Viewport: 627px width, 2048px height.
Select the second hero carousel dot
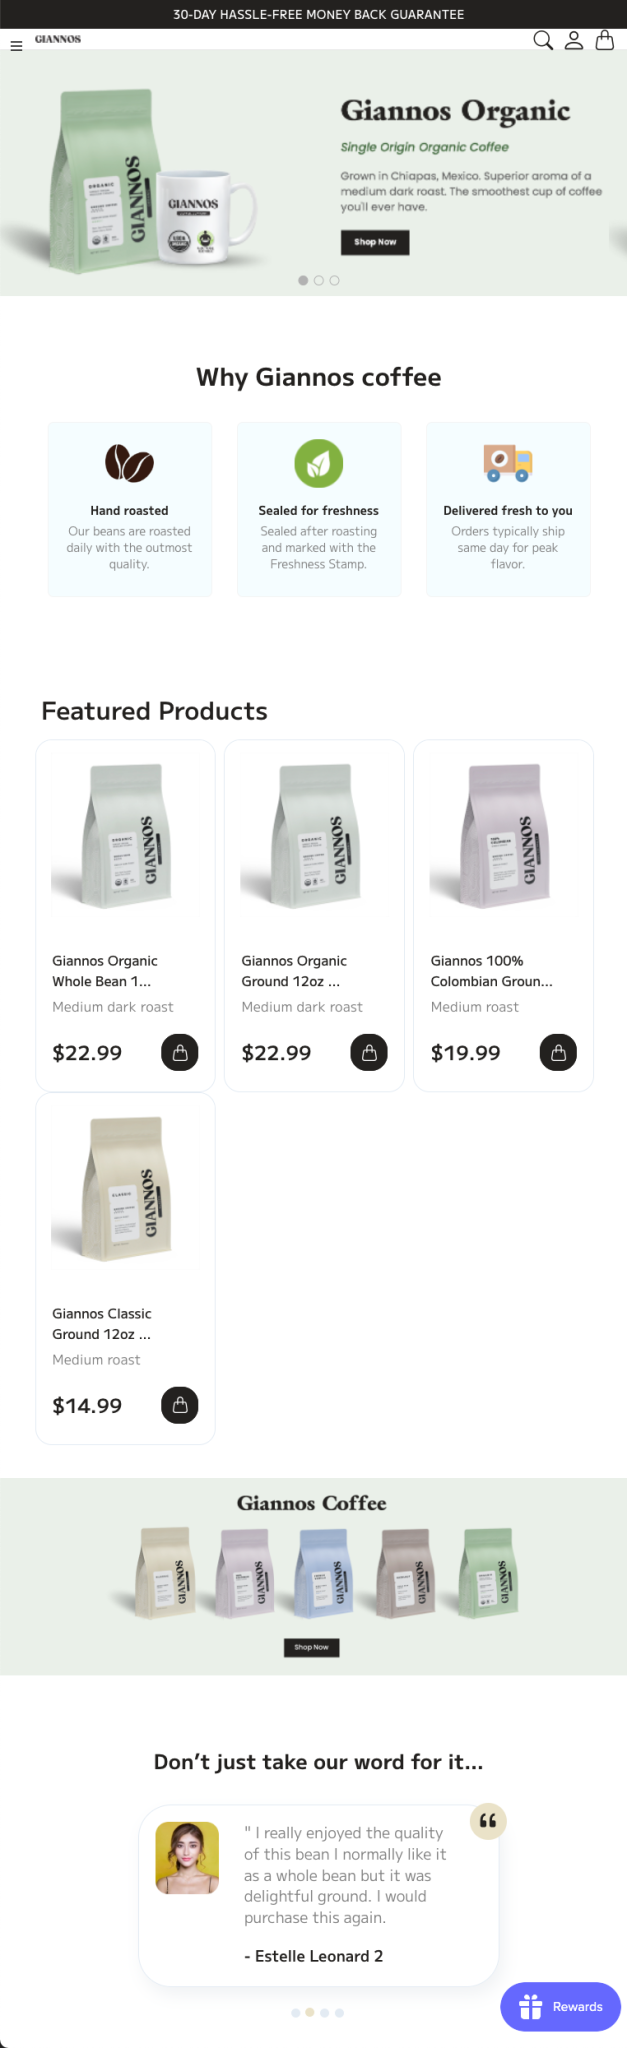(x=319, y=281)
